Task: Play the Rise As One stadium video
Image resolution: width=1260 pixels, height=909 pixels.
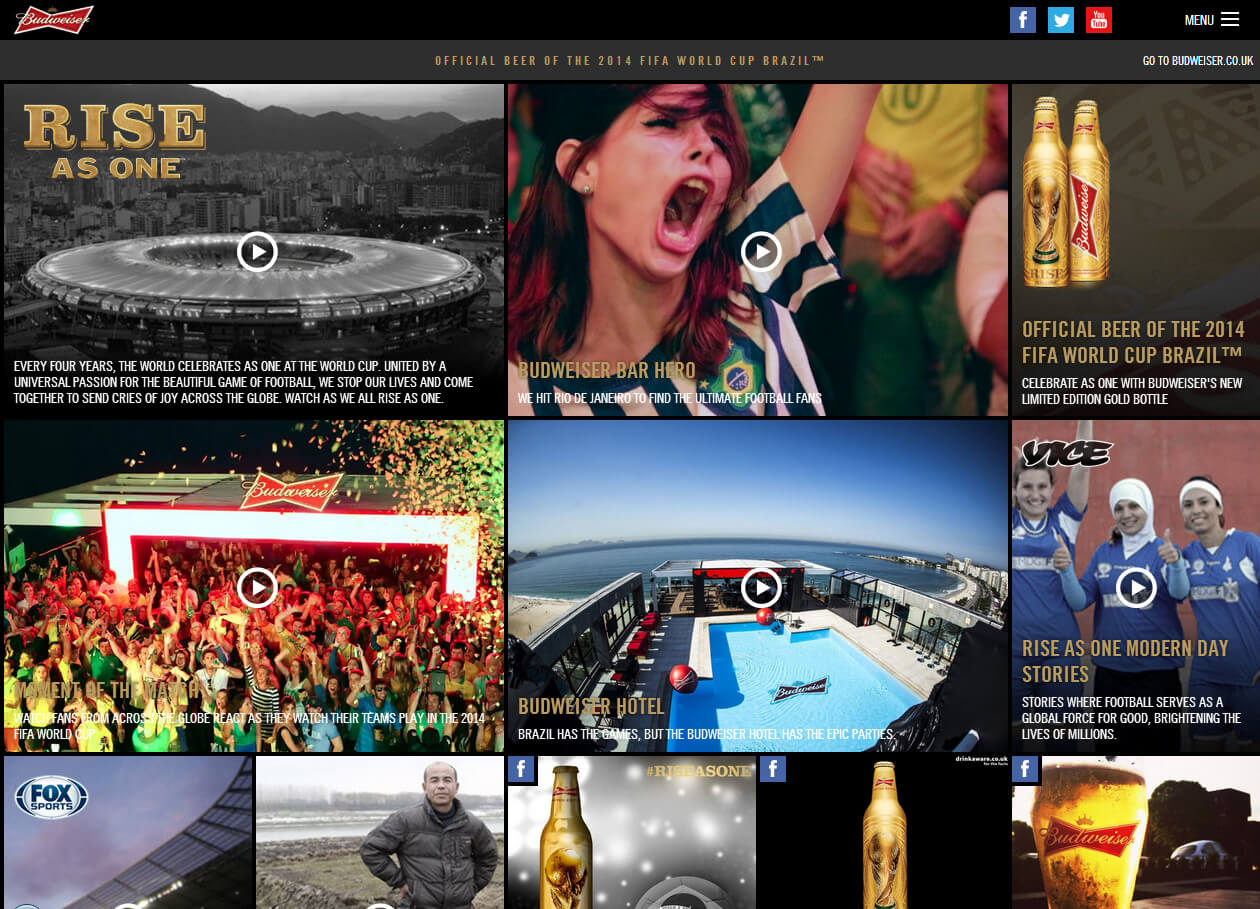Action: click(257, 252)
